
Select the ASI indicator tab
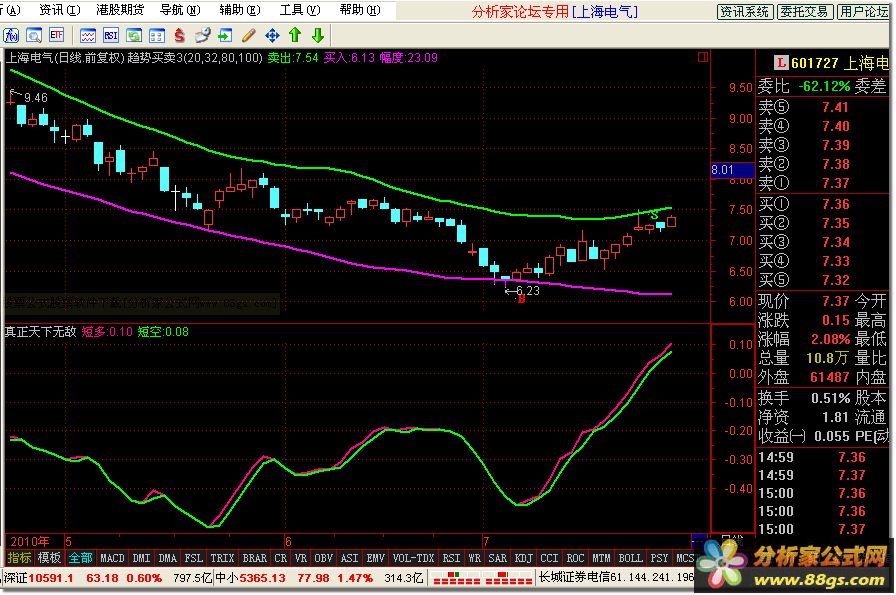[x=349, y=558]
